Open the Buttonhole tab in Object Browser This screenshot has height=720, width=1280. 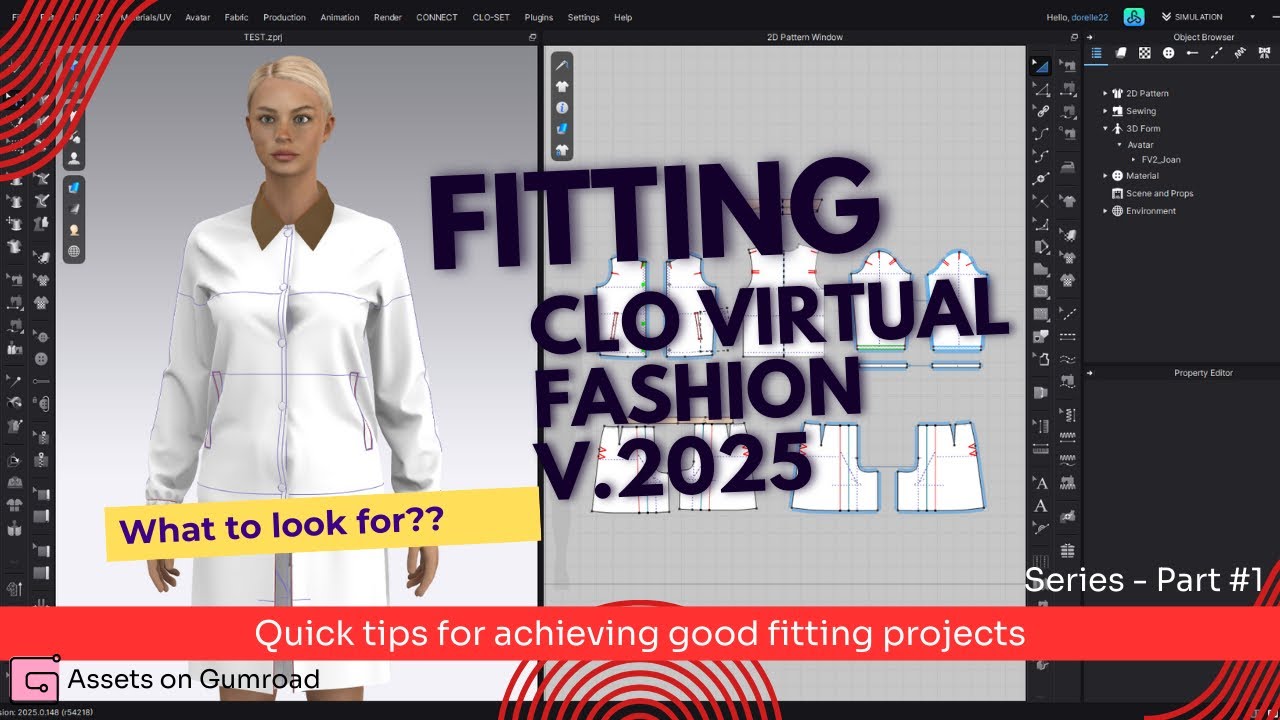(1193, 53)
